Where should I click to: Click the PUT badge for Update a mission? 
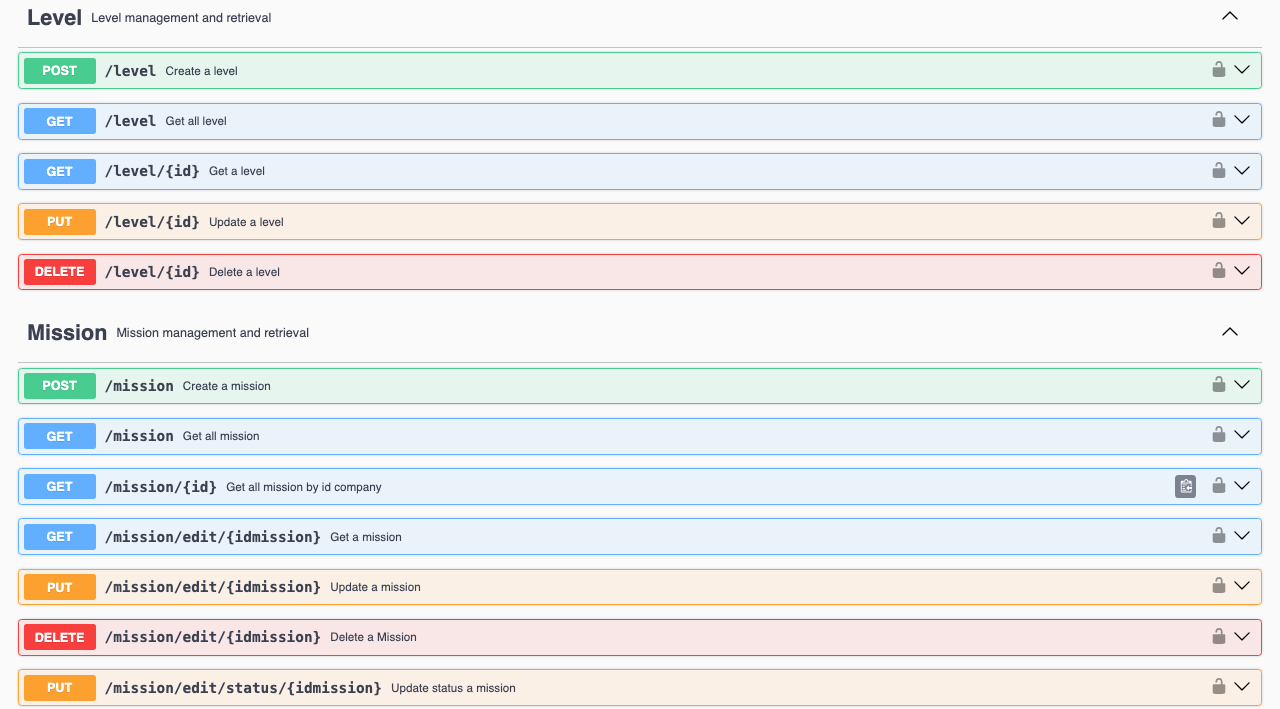pyautogui.click(x=60, y=587)
